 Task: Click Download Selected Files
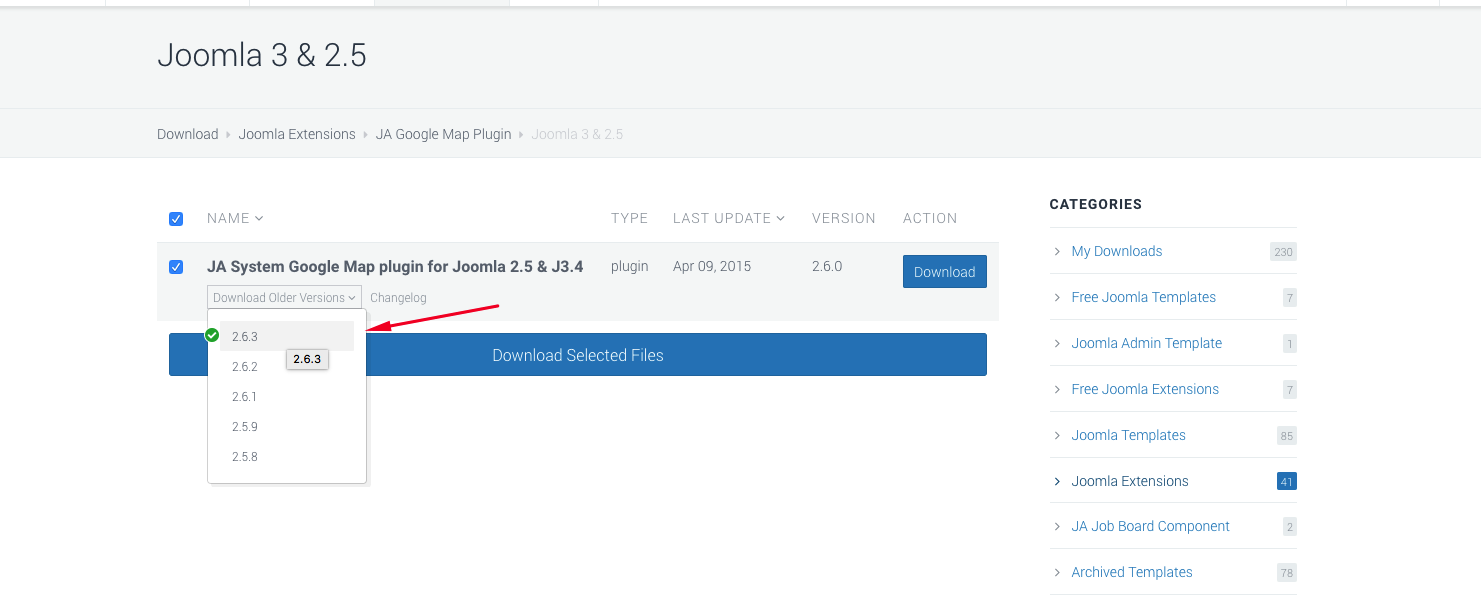[577, 354]
